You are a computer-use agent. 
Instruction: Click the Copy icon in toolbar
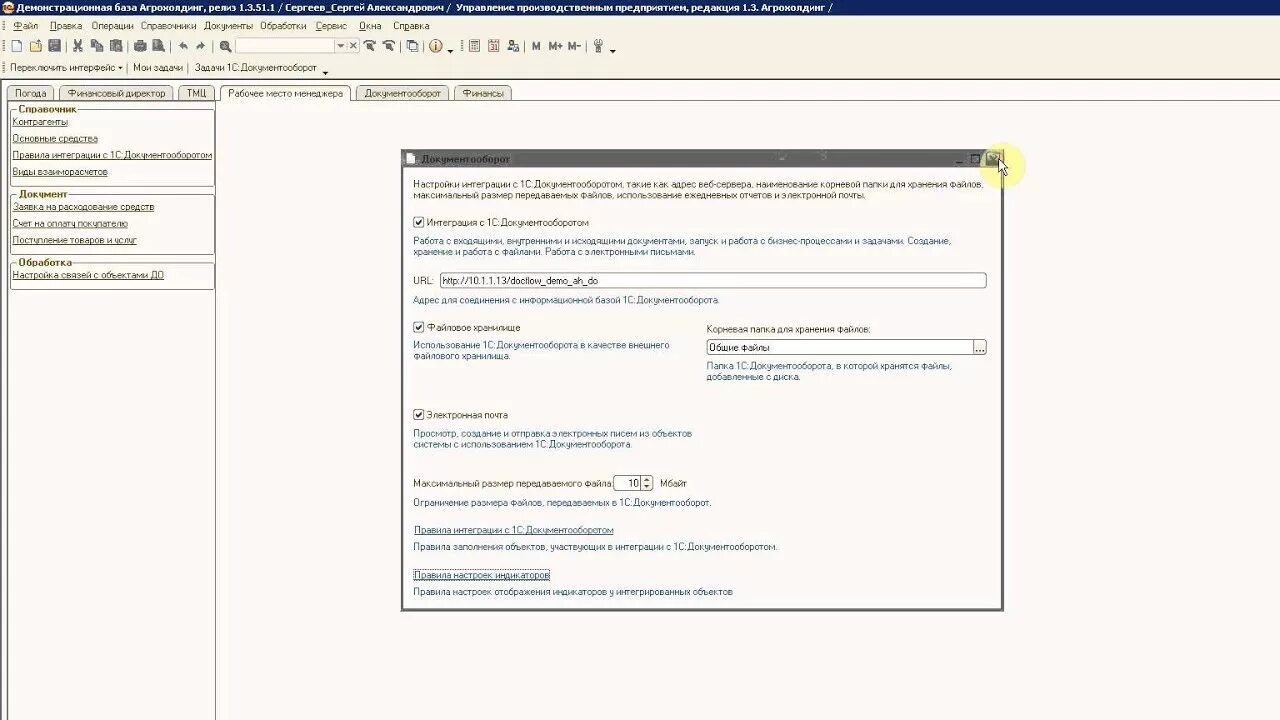pyautogui.click(x=97, y=46)
